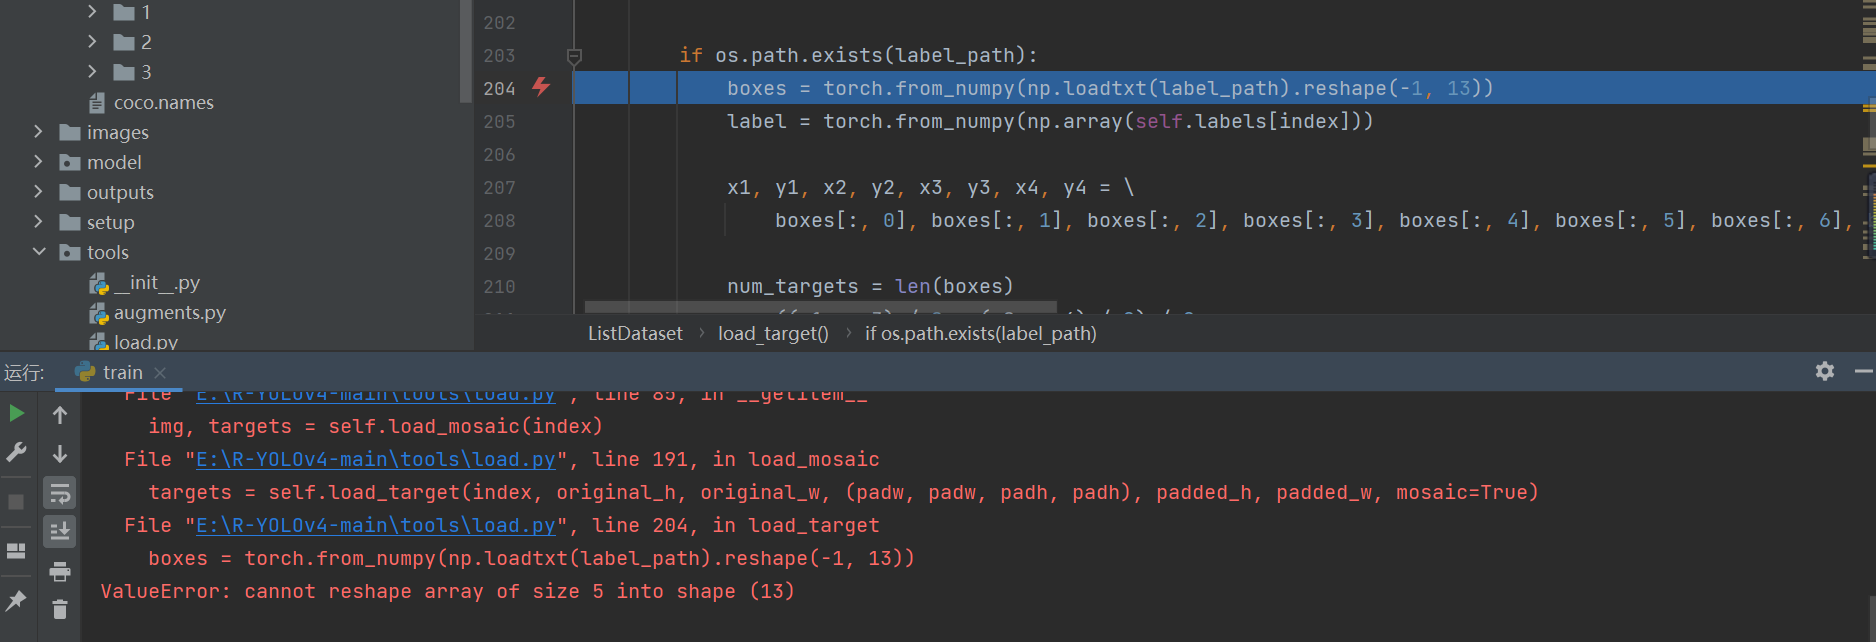Print the console output
The height and width of the screenshot is (642, 1876).
[60, 571]
